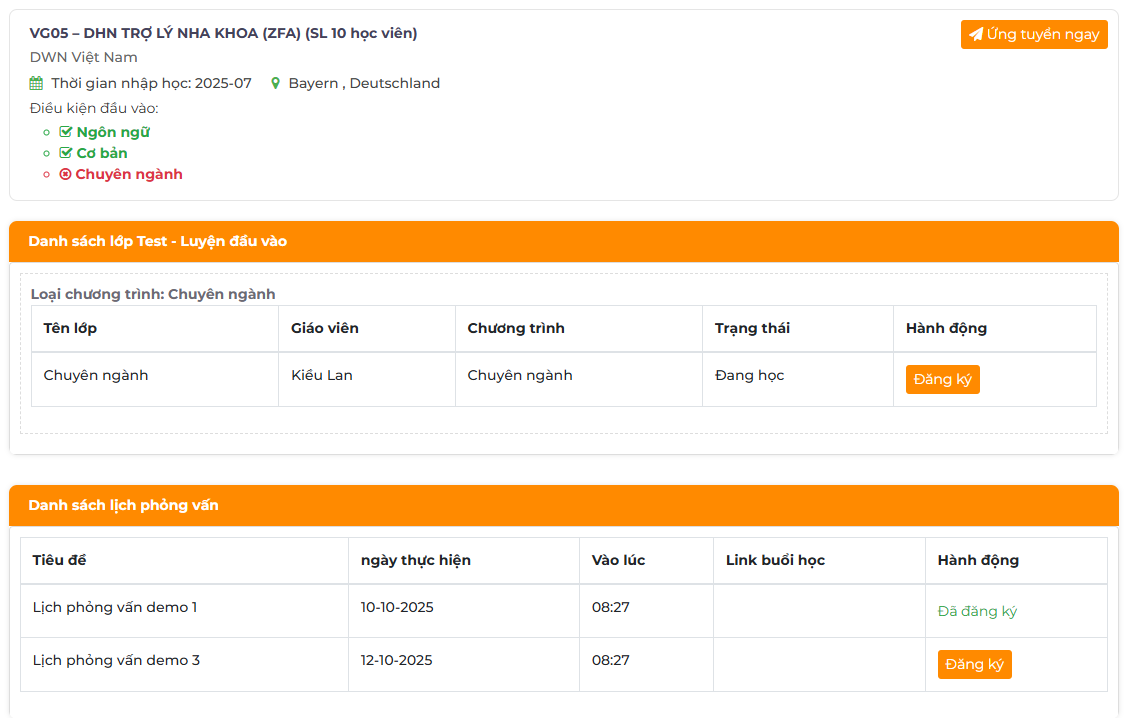Click the location pin icon before Bayern
The image size is (1125, 718).
276,84
